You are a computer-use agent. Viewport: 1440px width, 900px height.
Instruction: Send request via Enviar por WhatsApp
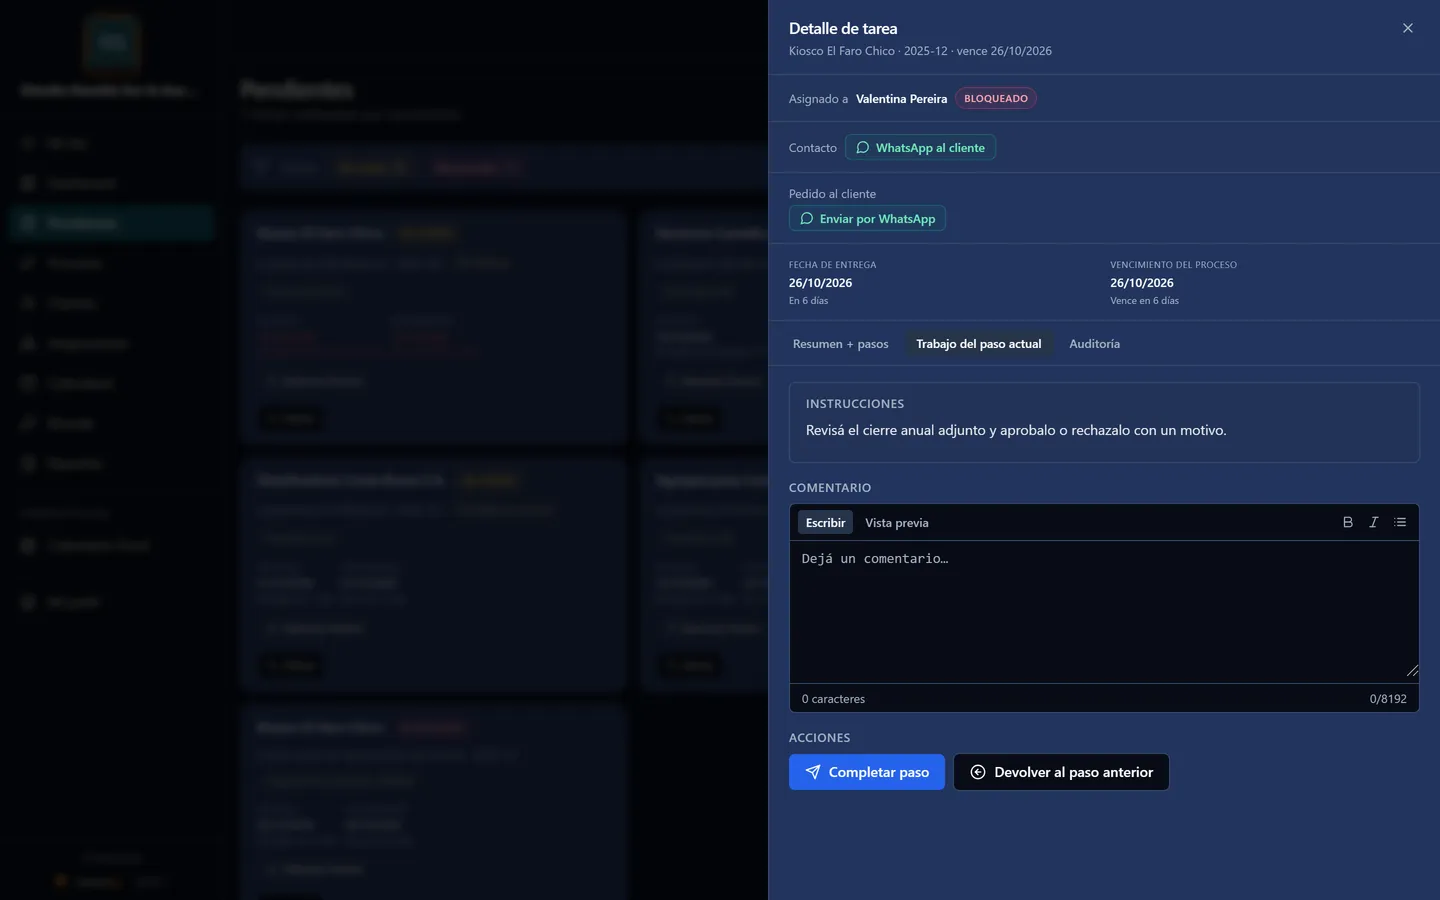point(867,219)
